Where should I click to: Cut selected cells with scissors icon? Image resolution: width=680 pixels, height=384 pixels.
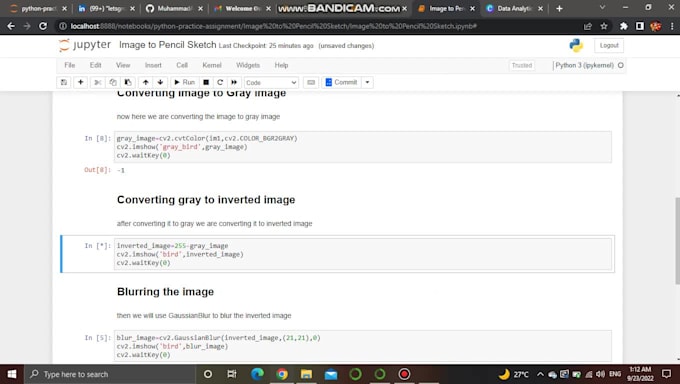(x=98, y=82)
